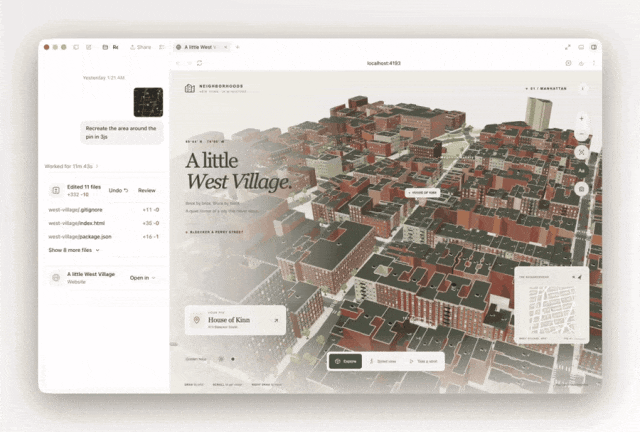
Task: Reset map view with the recenter icon
Action: [582, 152]
